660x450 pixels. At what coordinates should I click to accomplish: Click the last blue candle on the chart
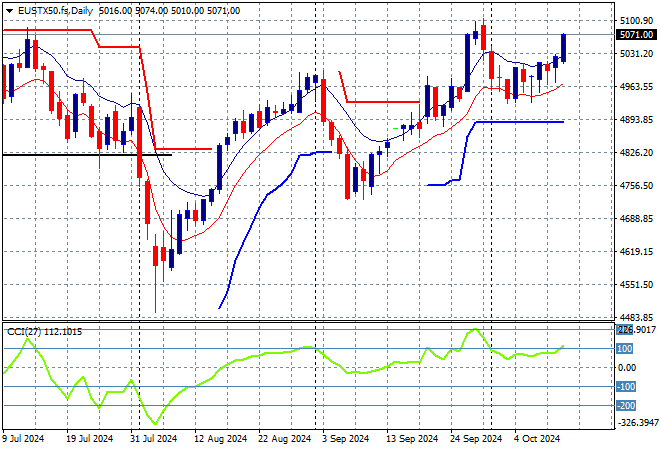[x=564, y=47]
